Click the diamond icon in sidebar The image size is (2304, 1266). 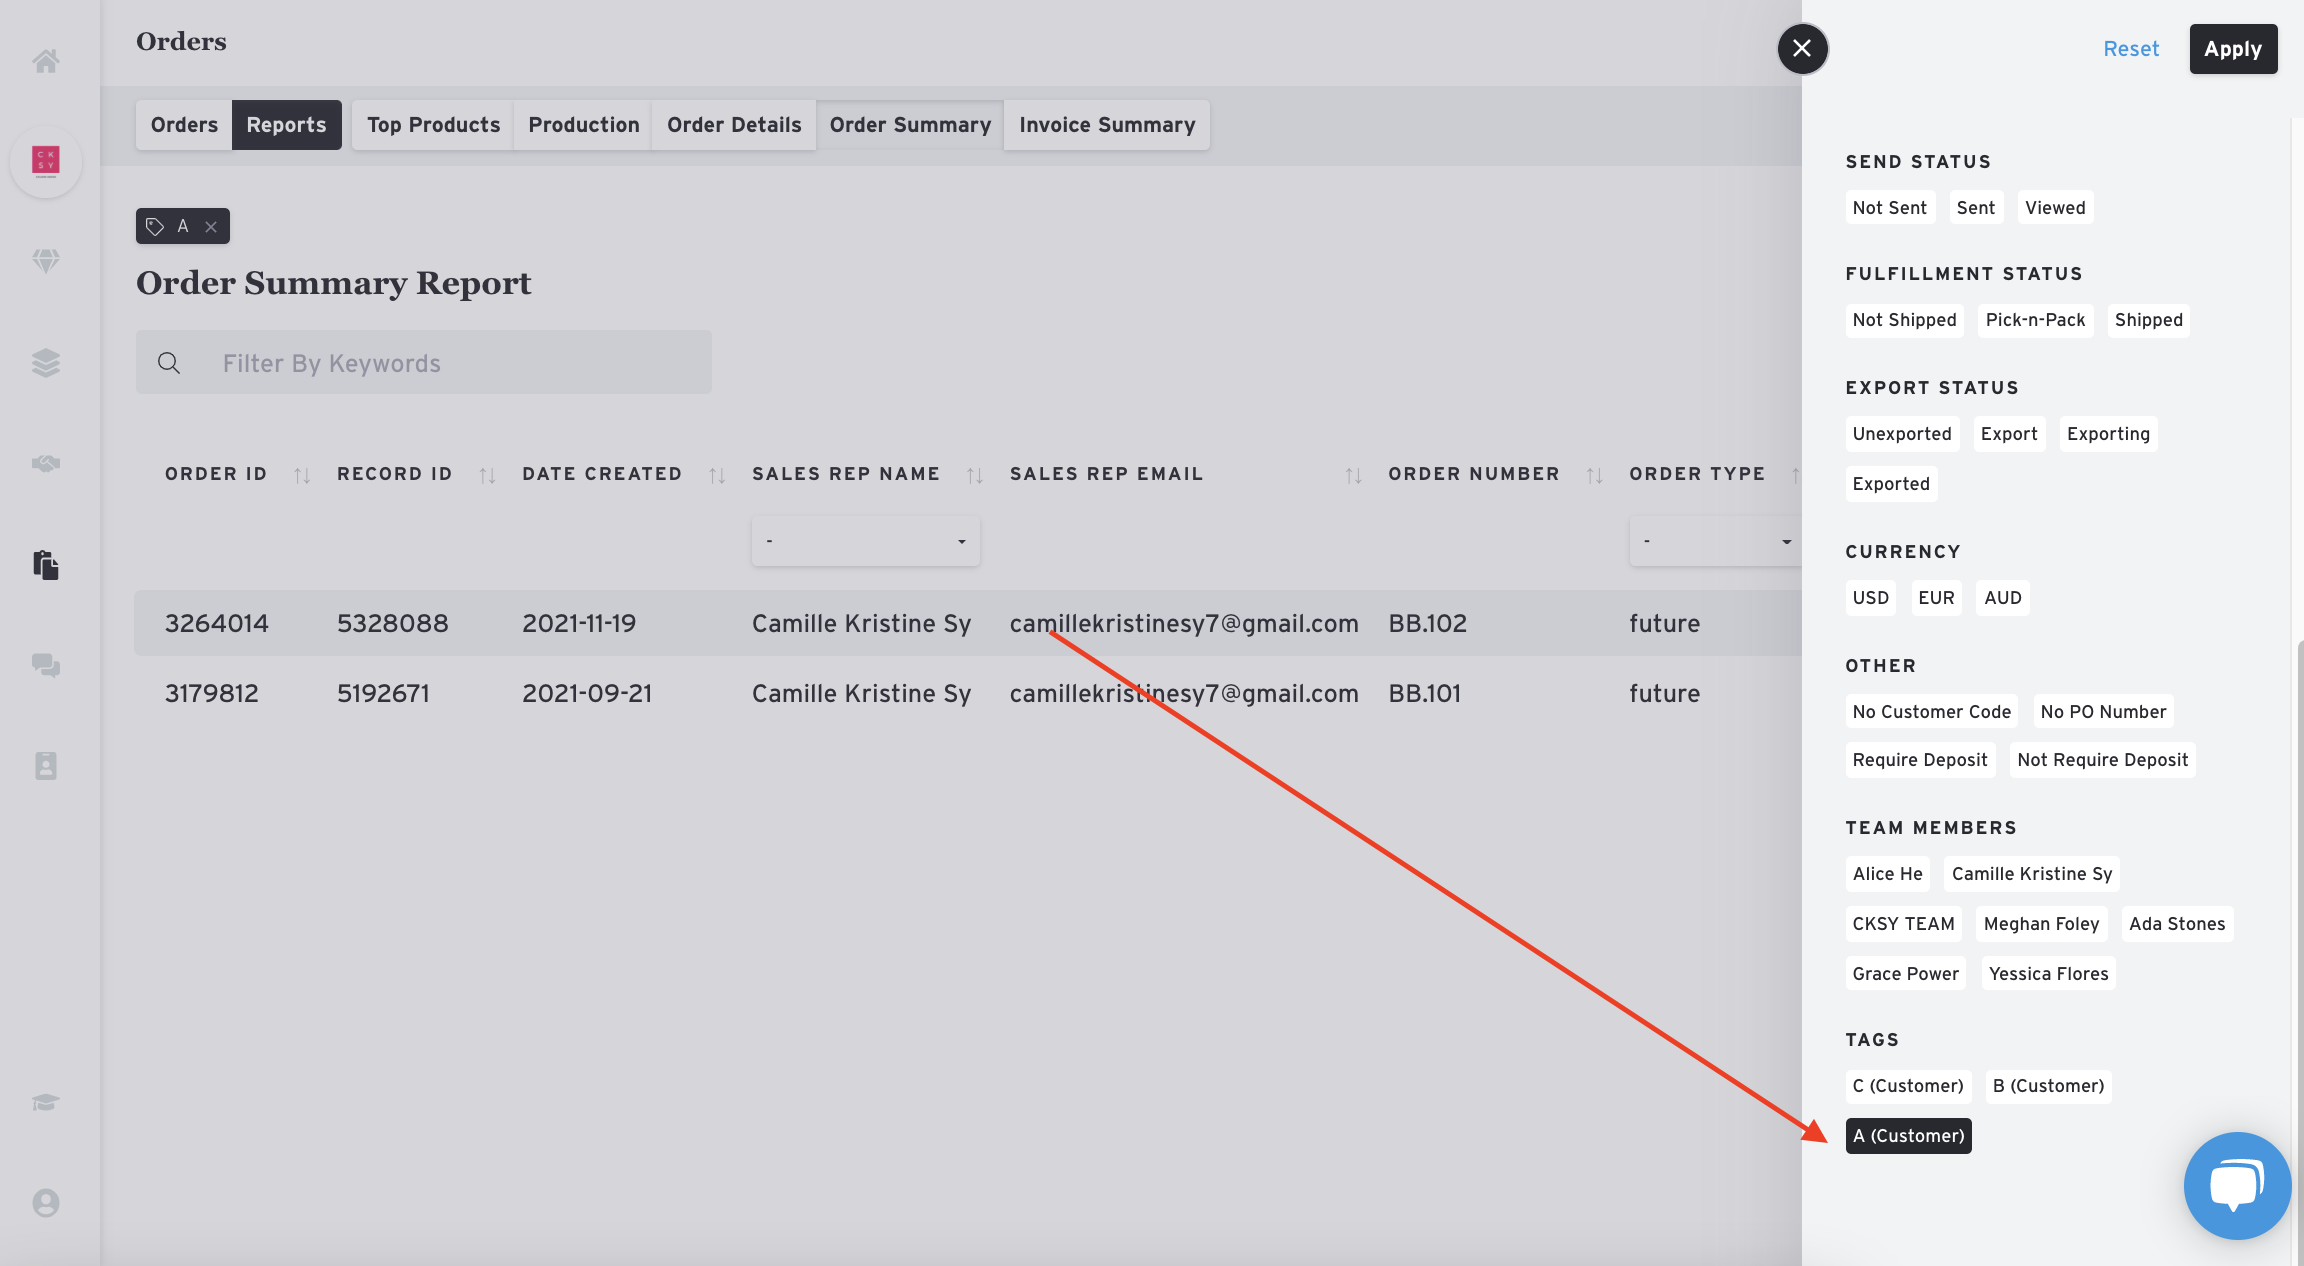(46, 261)
